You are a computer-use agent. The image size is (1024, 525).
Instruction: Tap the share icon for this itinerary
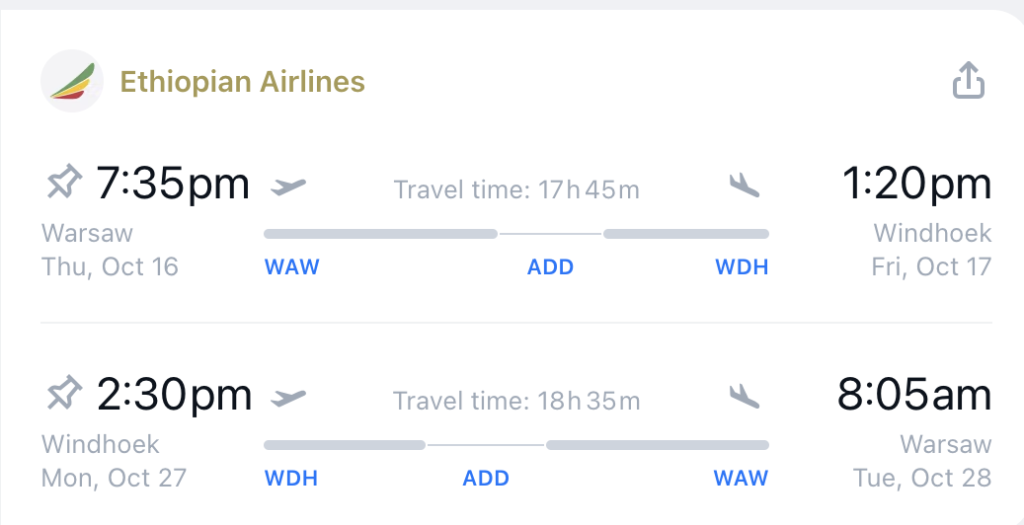click(968, 81)
